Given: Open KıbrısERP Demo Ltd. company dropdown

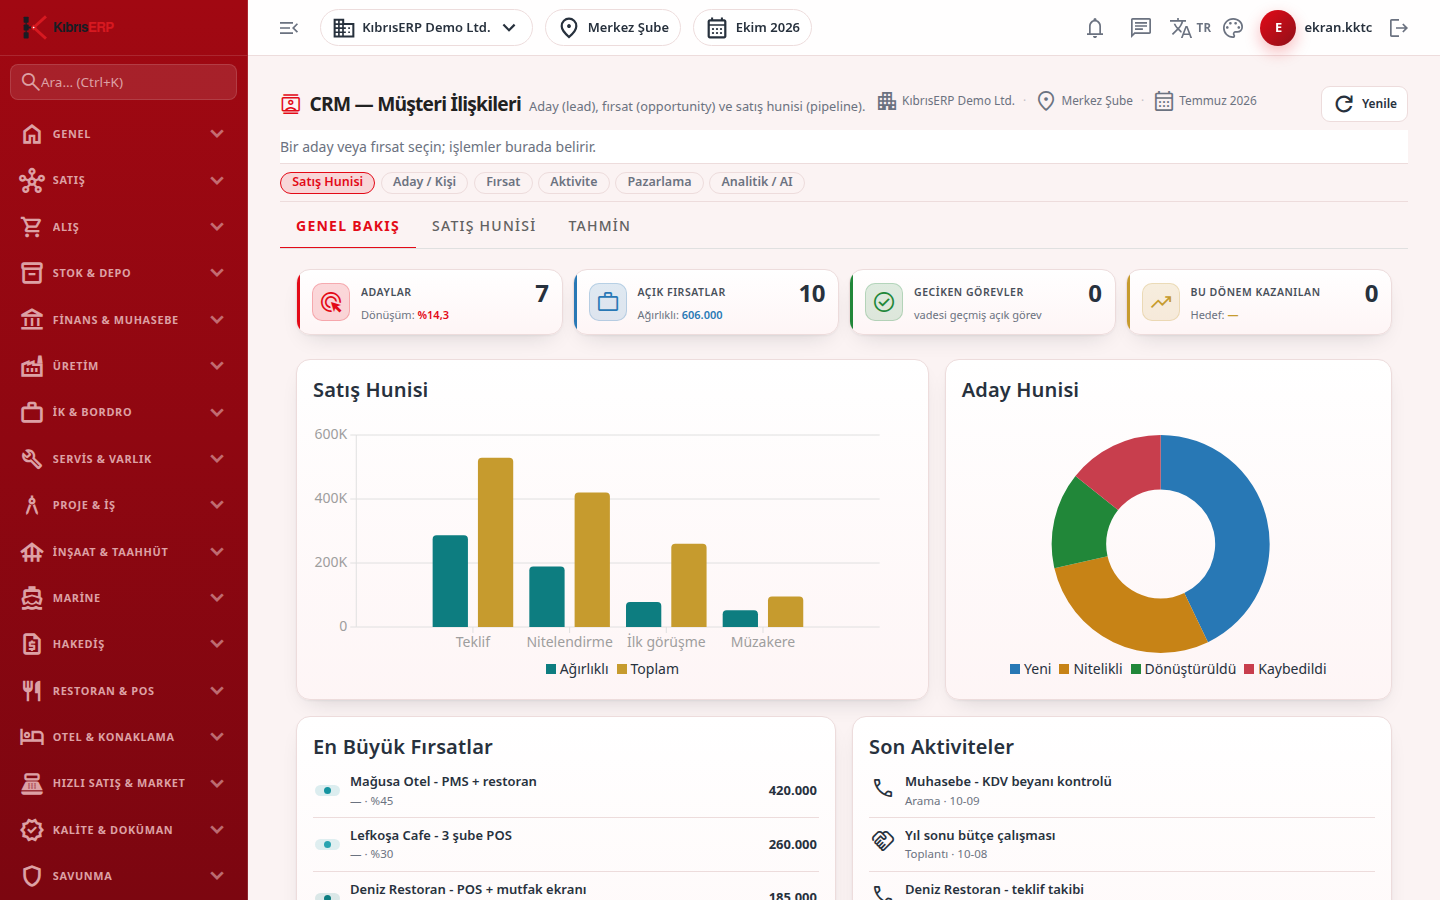Looking at the screenshot, I should click(426, 28).
